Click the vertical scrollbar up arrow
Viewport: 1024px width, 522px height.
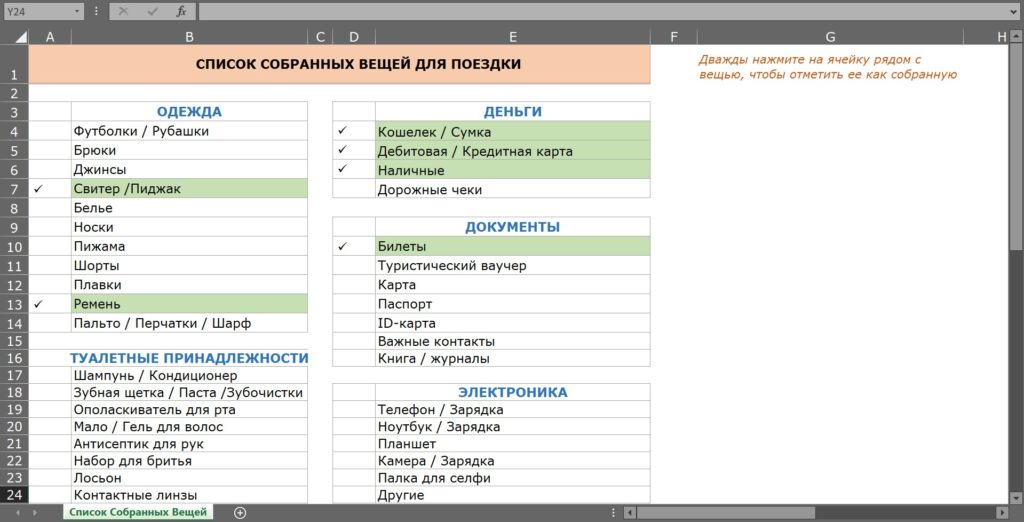(x=1016, y=37)
